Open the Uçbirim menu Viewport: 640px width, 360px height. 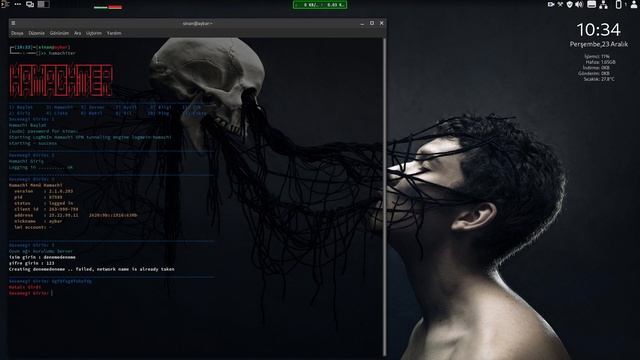[x=93, y=33]
